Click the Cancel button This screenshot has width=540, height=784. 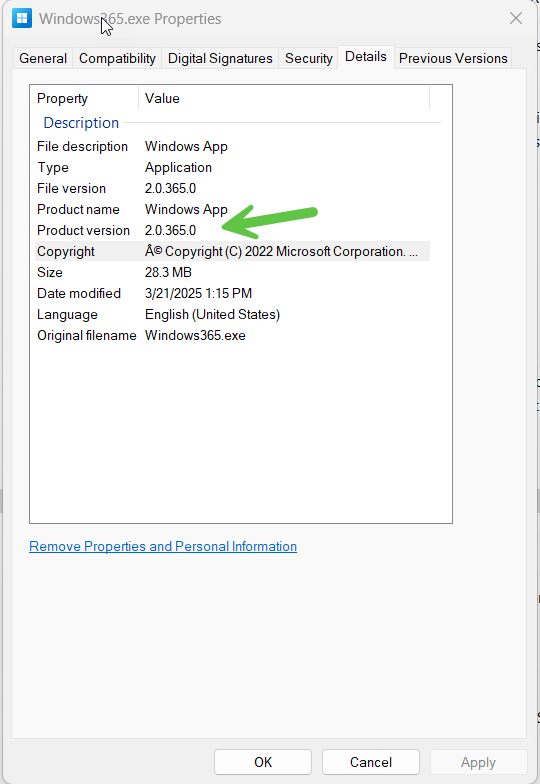(x=370, y=762)
